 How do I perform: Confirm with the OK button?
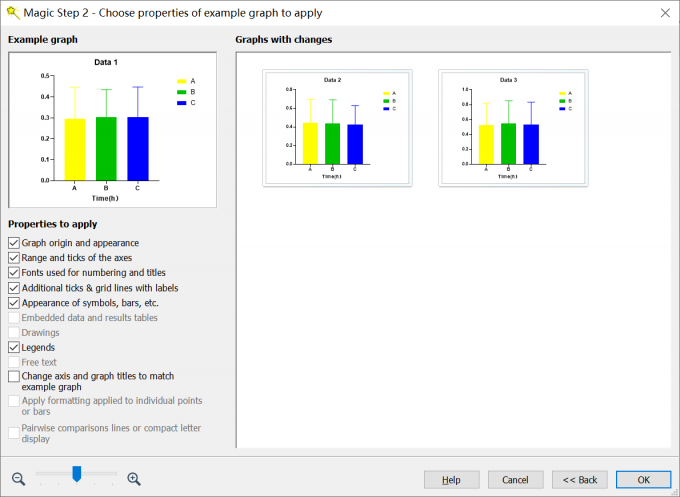[x=643, y=480]
